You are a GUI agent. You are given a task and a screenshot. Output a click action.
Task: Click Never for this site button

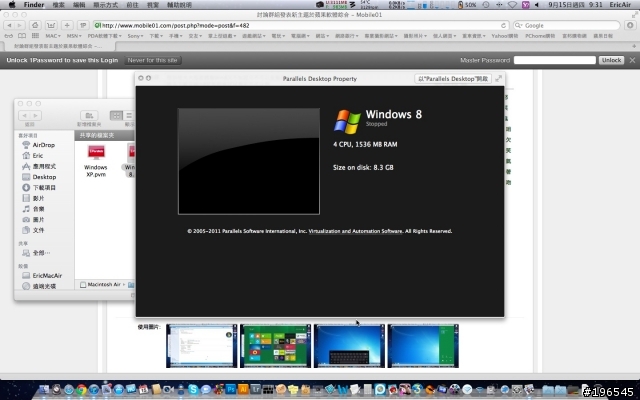152,60
